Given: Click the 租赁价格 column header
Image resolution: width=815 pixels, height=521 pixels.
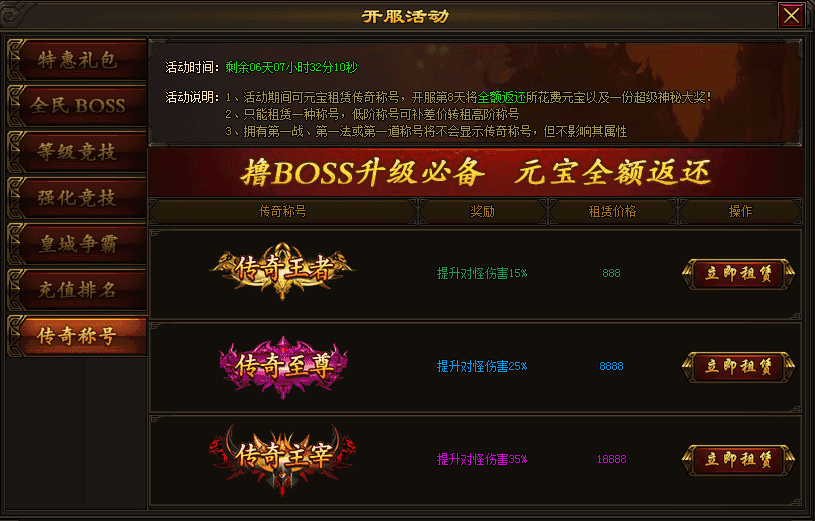Looking at the screenshot, I should 612,211.
